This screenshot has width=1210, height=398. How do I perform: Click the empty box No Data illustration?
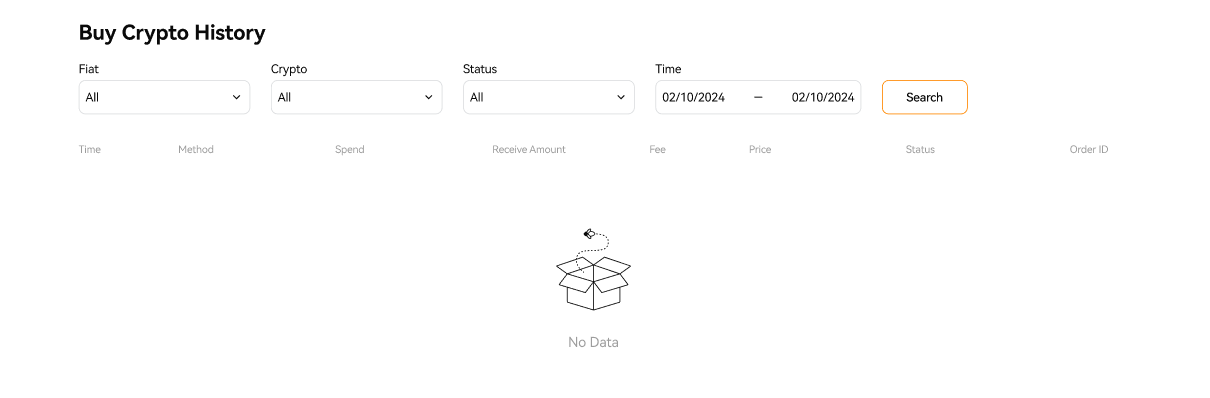click(x=594, y=269)
